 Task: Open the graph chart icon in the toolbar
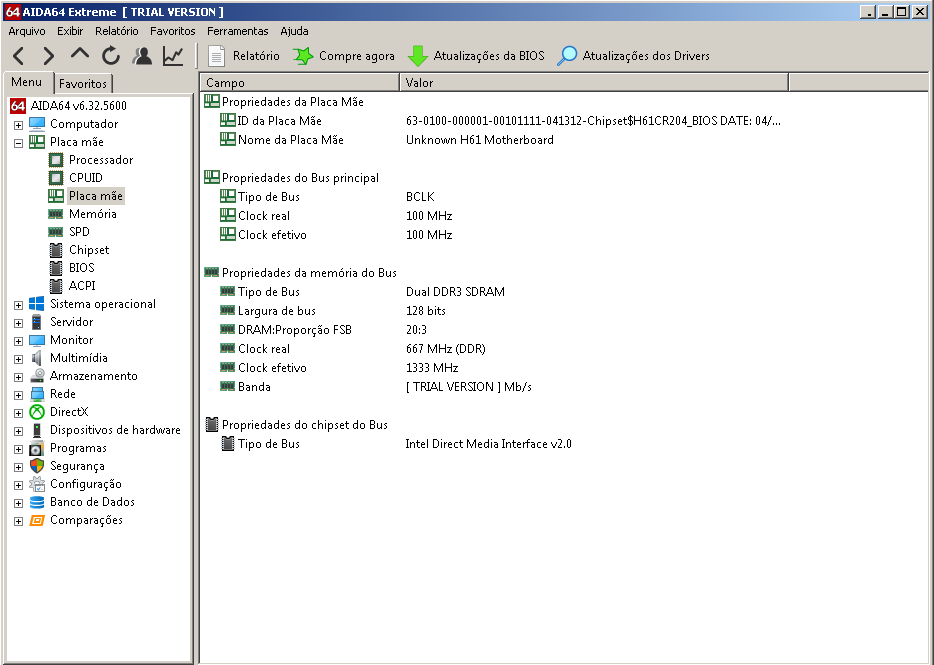point(173,56)
